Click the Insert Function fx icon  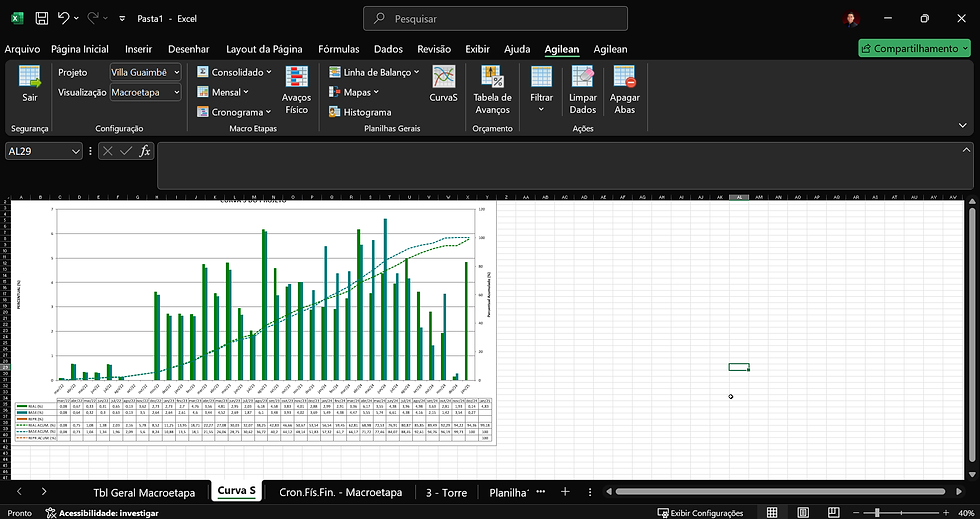click(x=144, y=151)
